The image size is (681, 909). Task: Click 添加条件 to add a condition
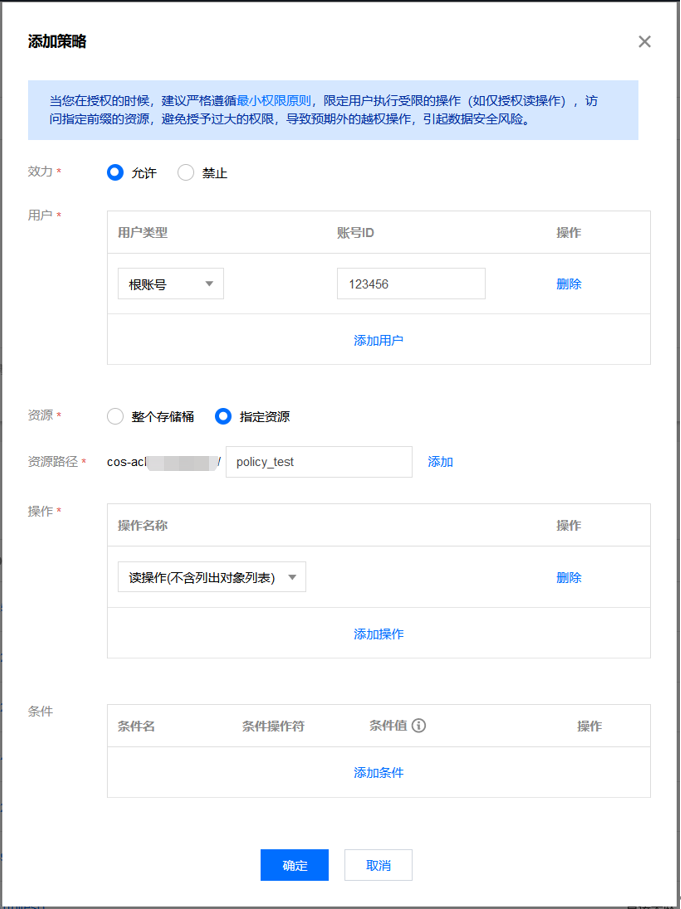click(378, 772)
